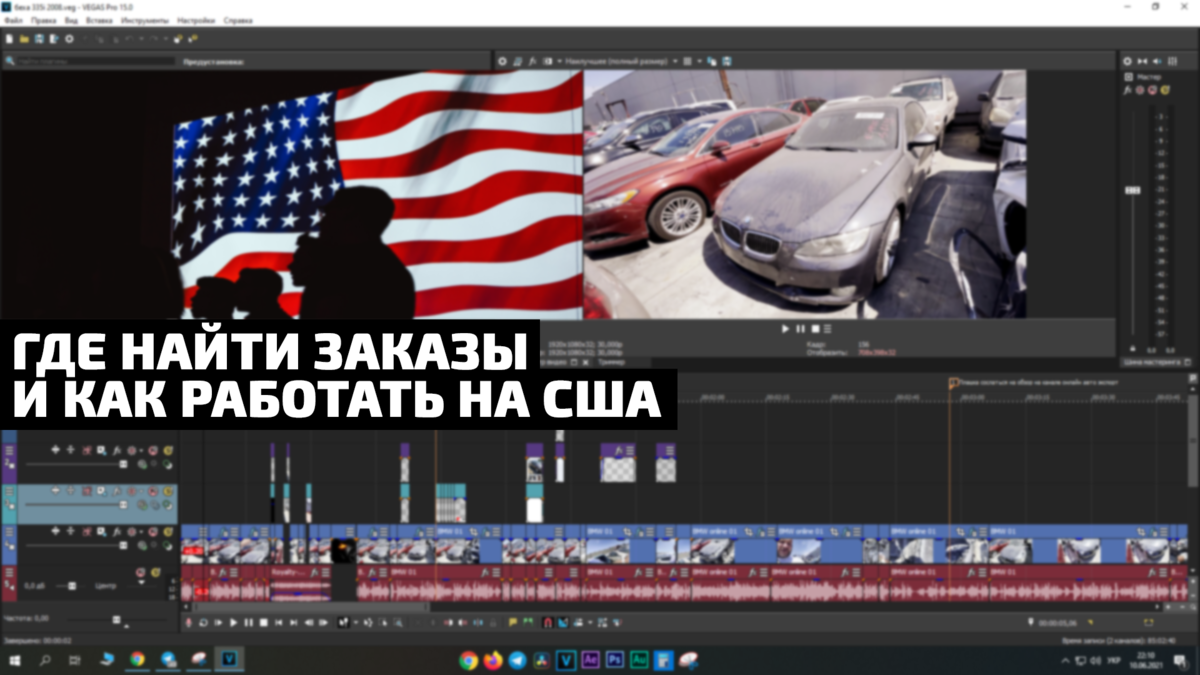Open video track 3 hamburger menu

coord(9,532)
